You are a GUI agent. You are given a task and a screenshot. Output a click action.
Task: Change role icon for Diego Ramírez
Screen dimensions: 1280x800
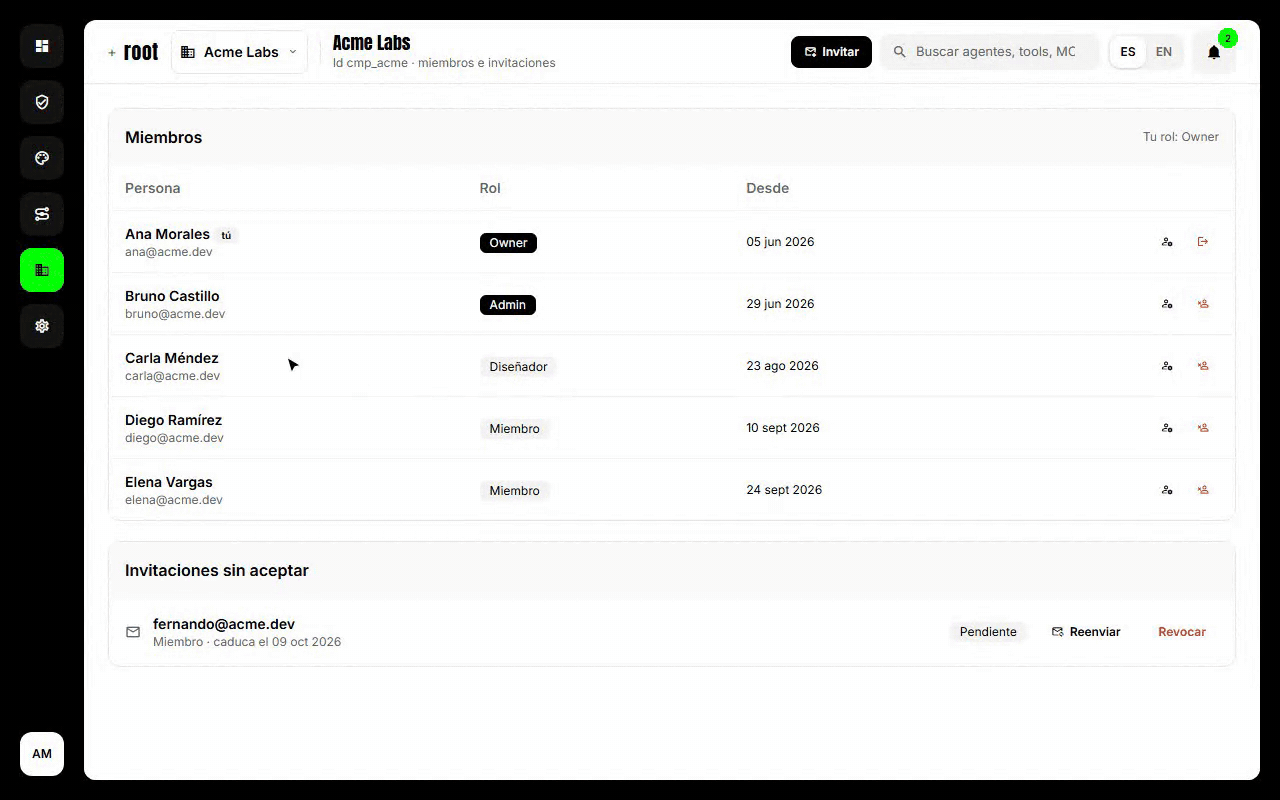(x=1167, y=428)
